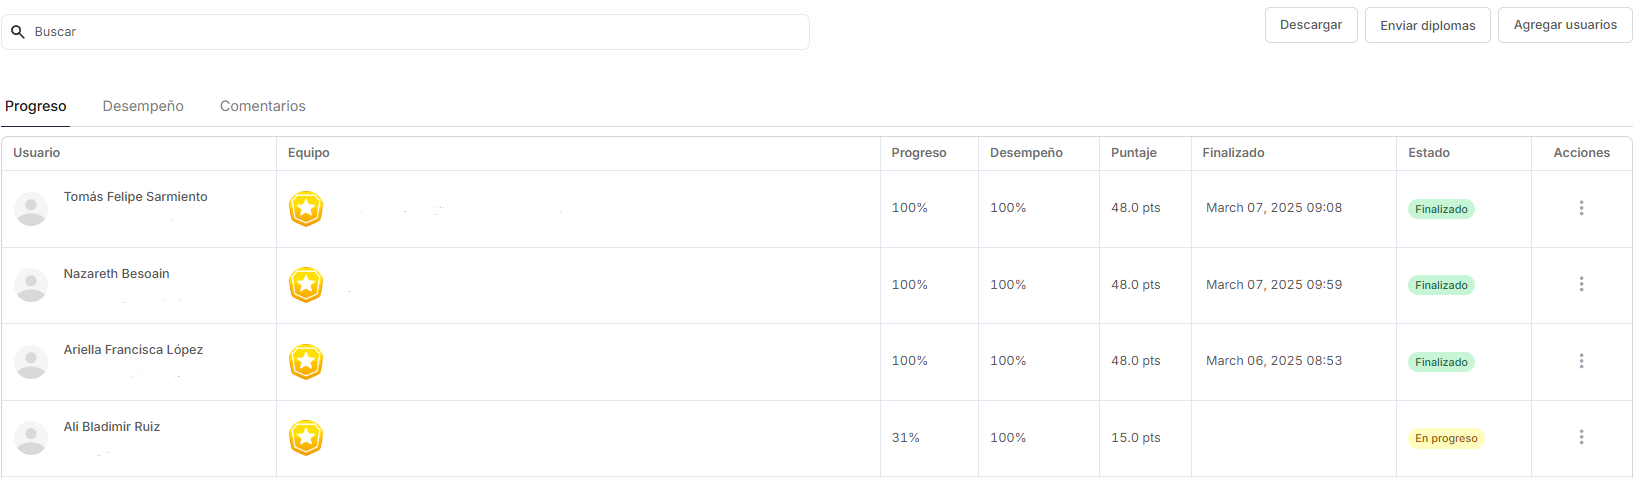1636x478 pixels.
Task: Focus the Buscar search field
Action: pyautogui.click(x=405, y=32)
